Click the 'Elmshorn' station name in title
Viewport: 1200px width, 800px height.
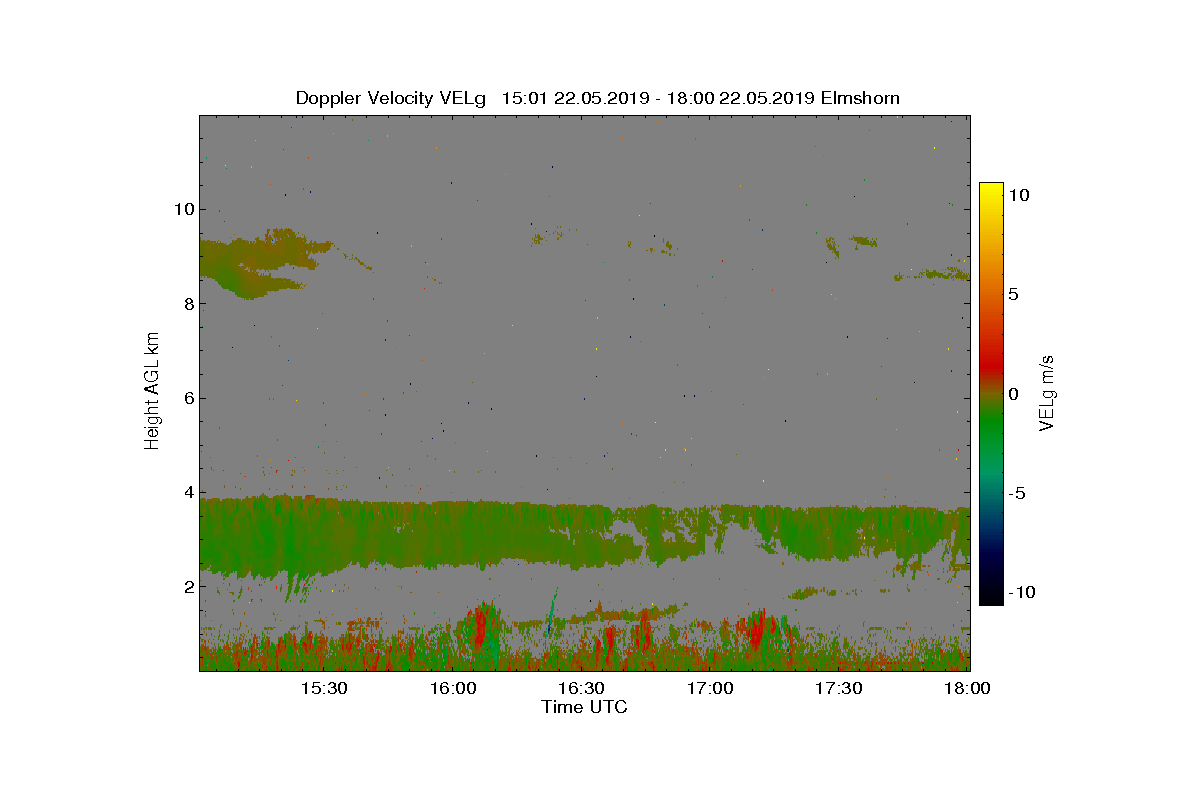pos(859,98)
